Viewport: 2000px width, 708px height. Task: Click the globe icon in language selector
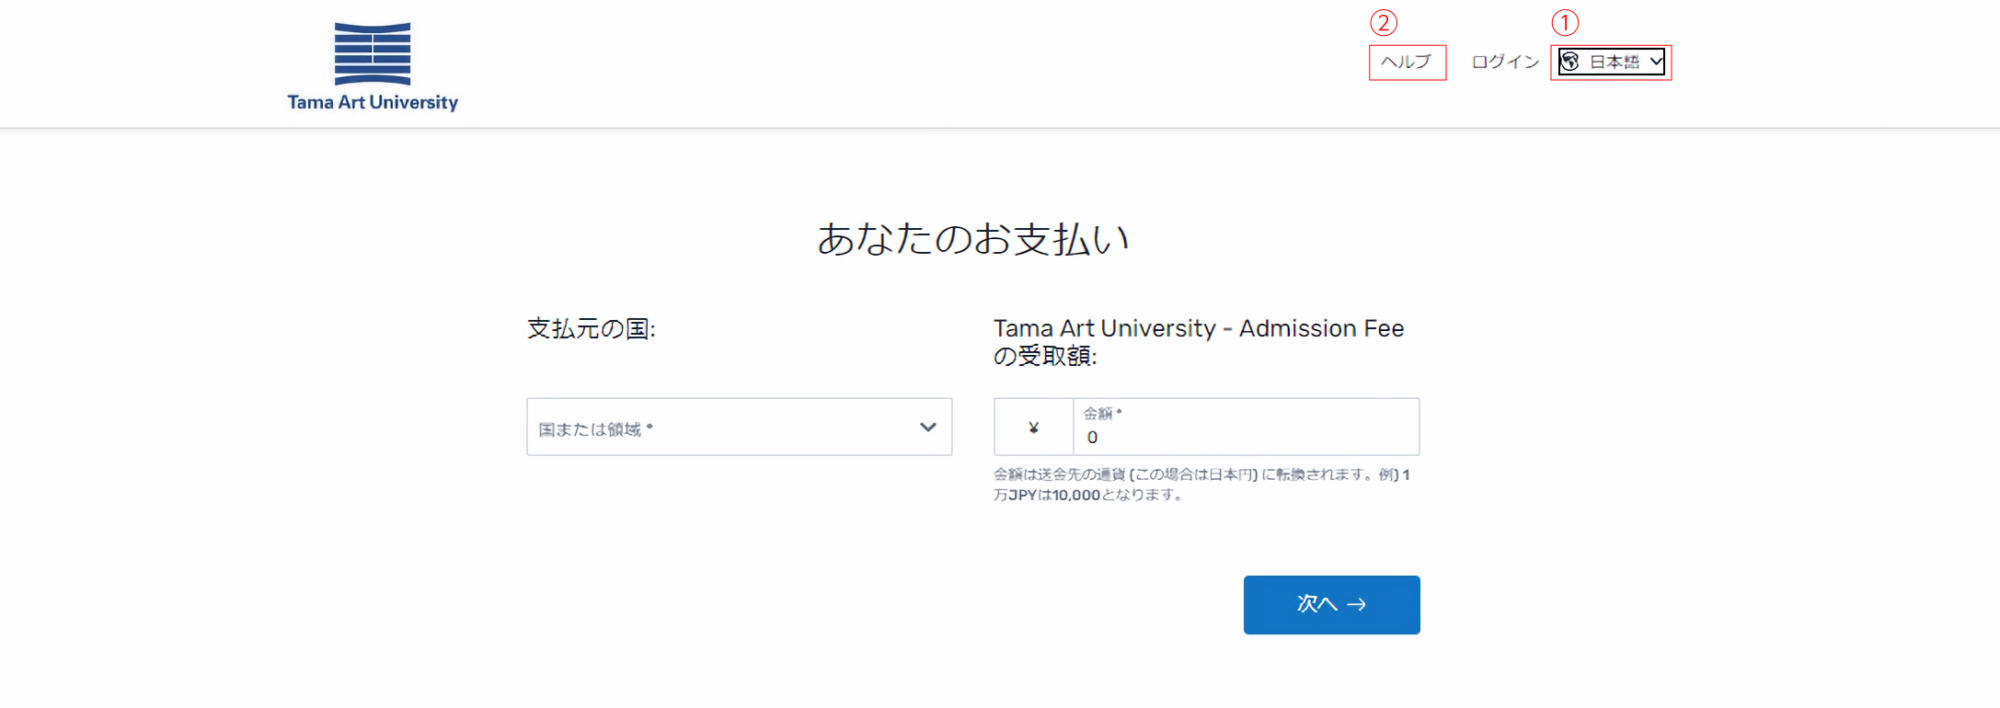point(1570,62)
